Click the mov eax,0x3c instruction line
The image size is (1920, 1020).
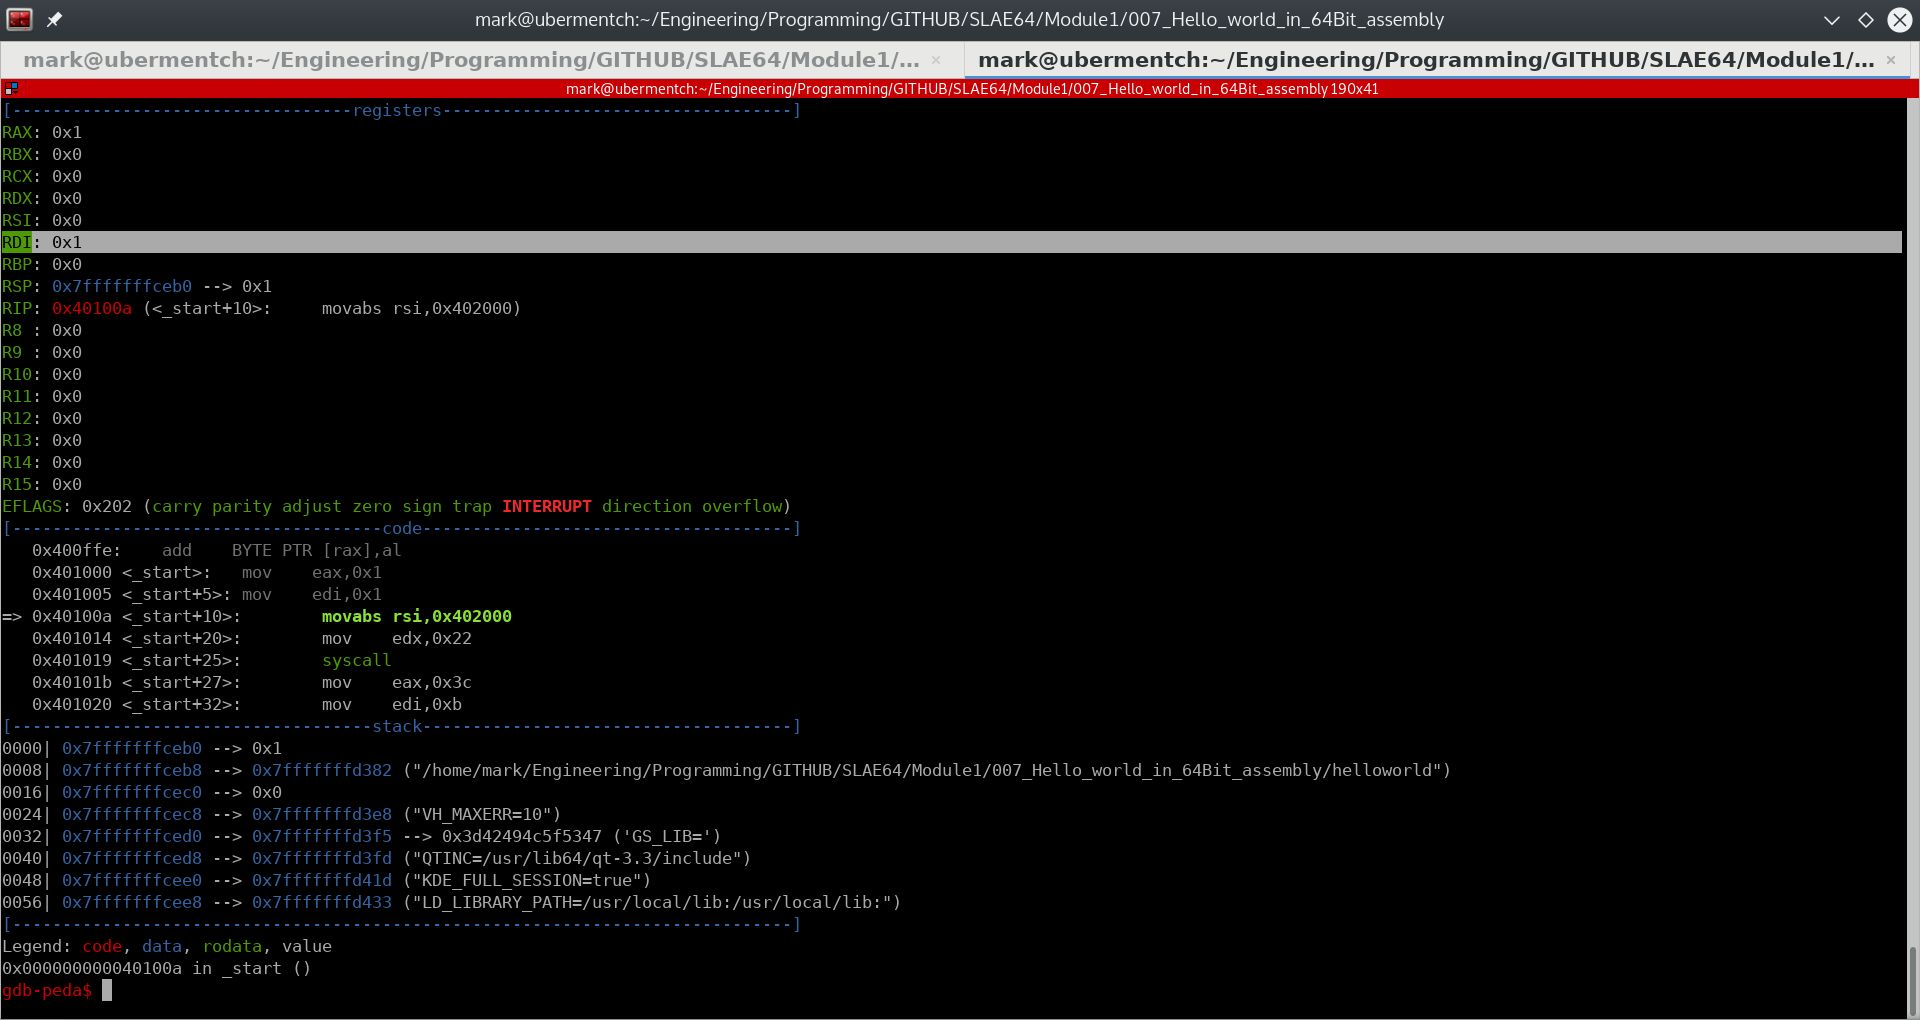(x=252, y=682)
